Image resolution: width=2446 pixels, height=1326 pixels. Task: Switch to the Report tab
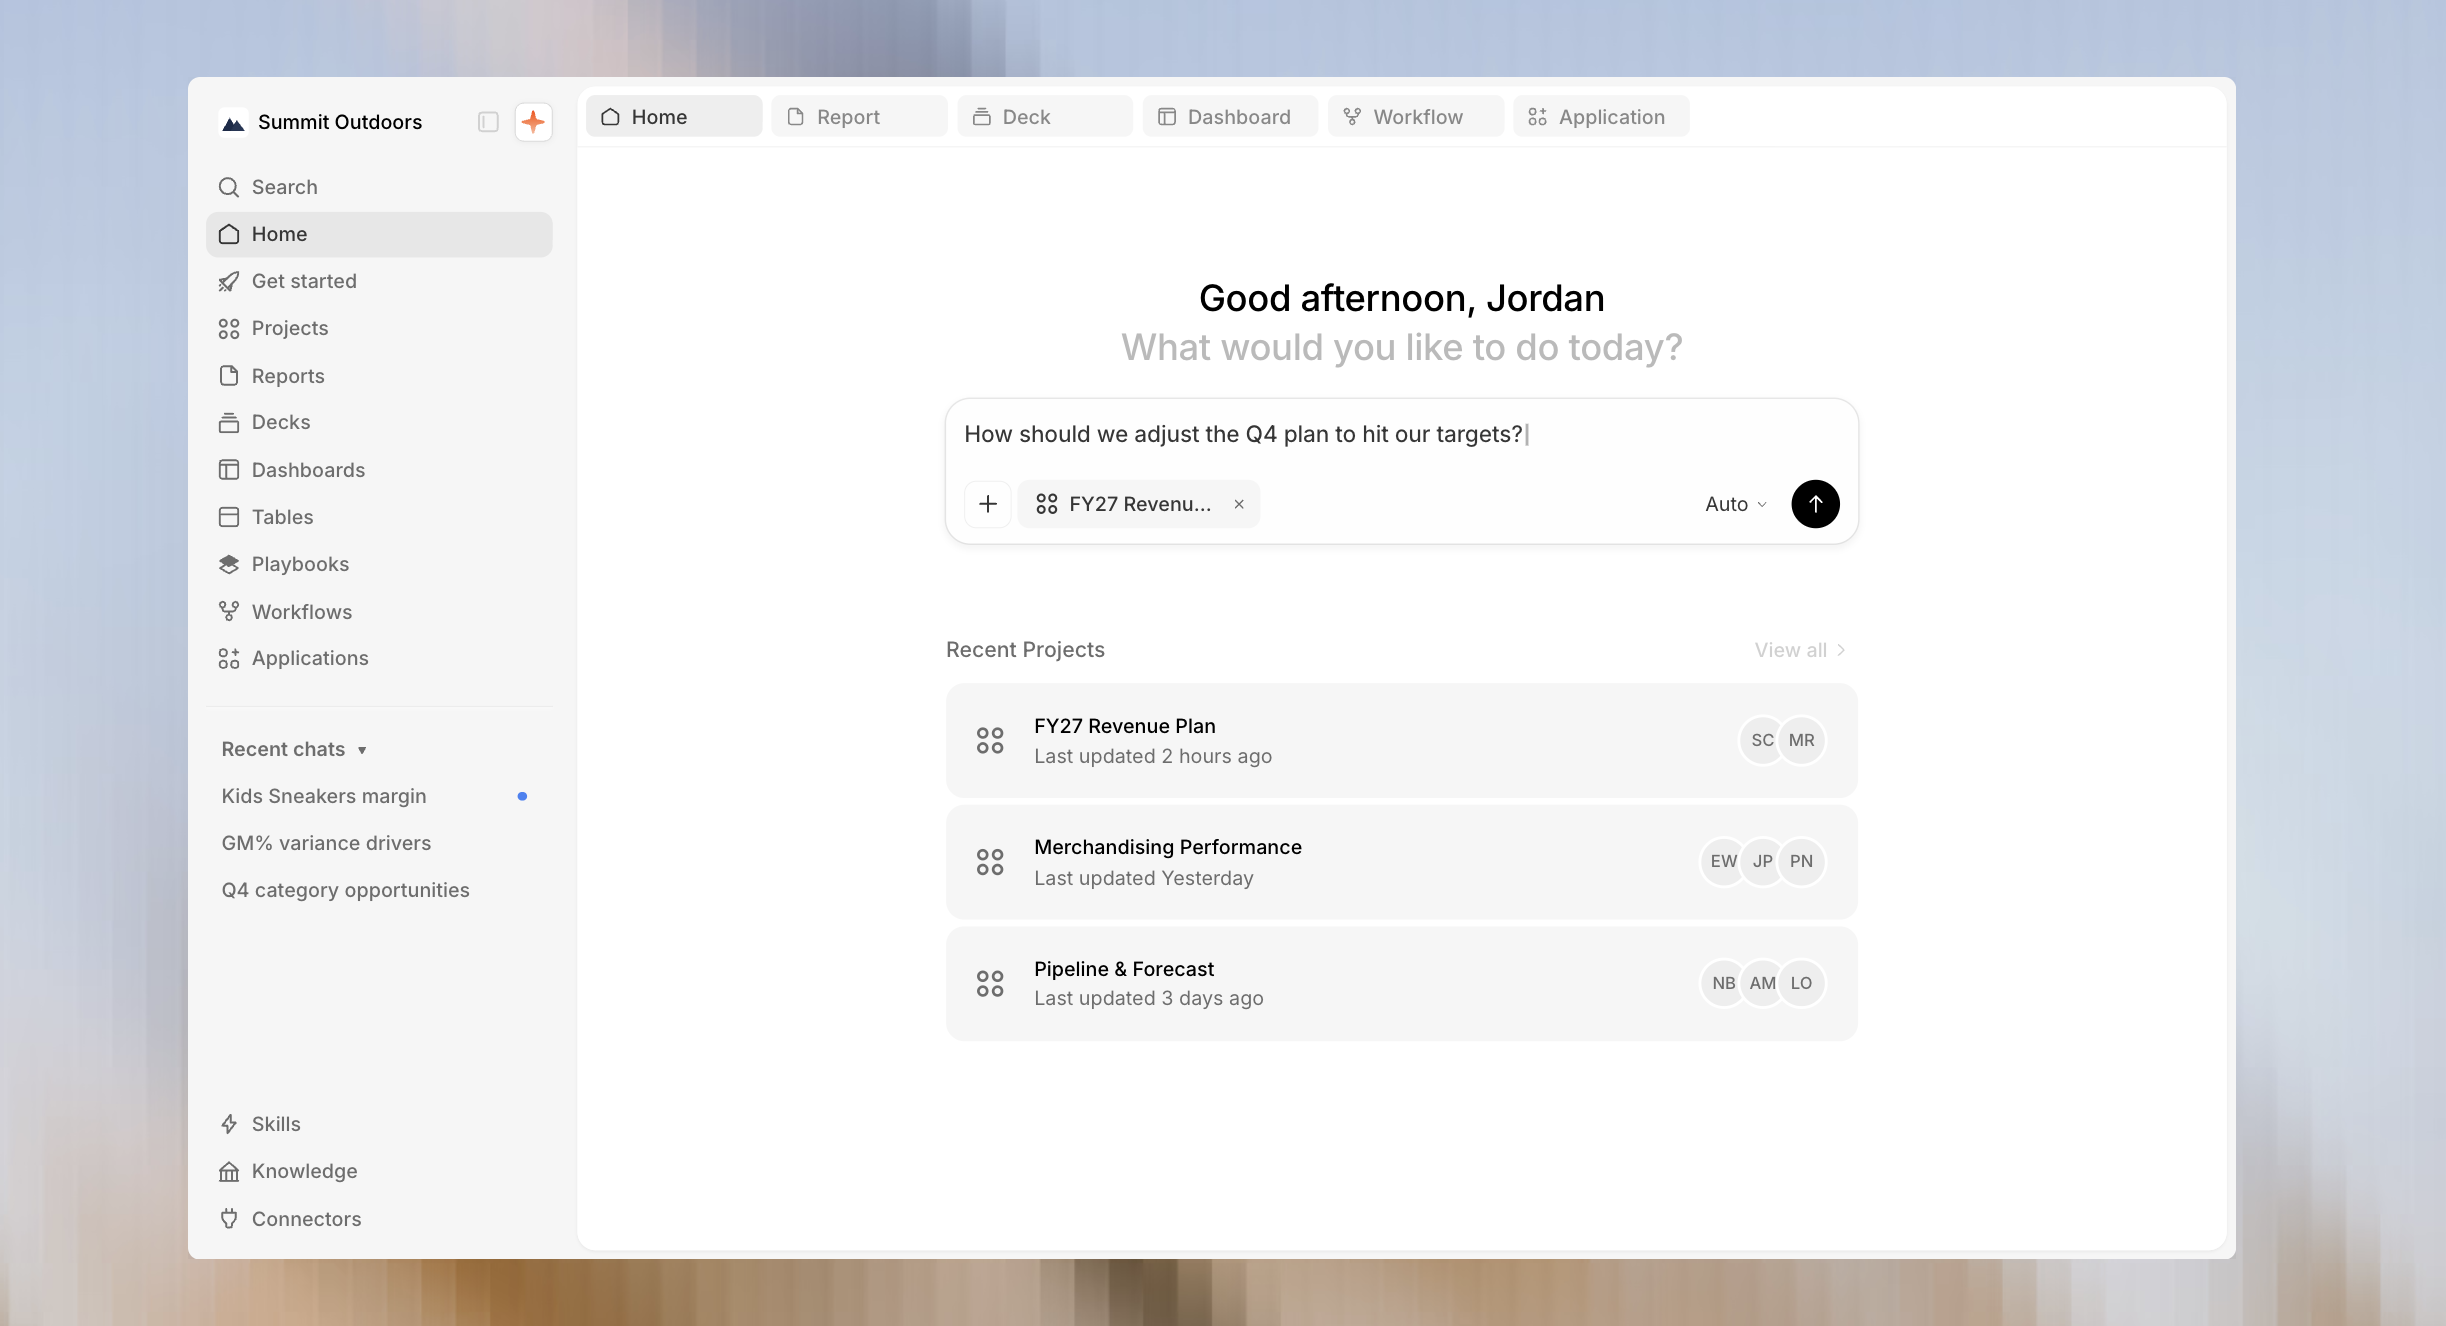coord(859,117)
